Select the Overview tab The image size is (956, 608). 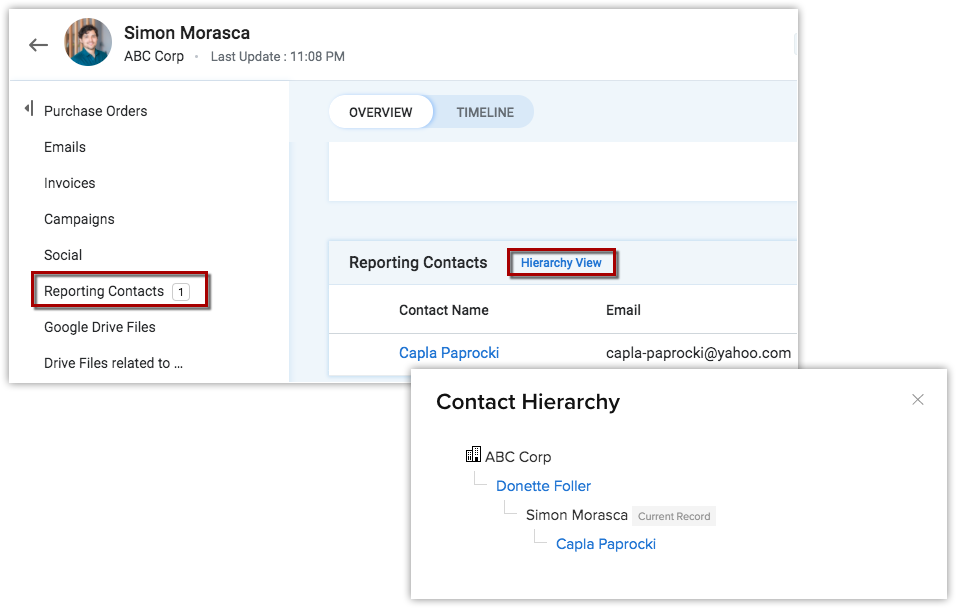click(x=381, y=112)
